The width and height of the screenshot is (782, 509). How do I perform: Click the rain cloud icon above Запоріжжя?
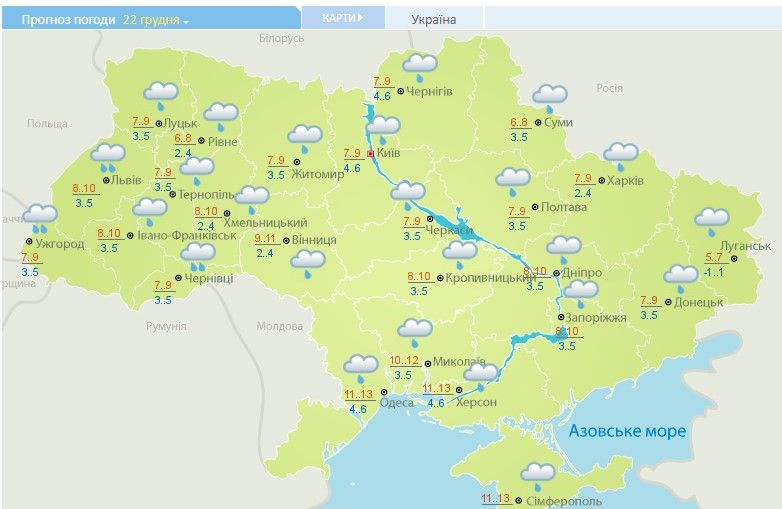pyautogui.click(x=581, y=294)
